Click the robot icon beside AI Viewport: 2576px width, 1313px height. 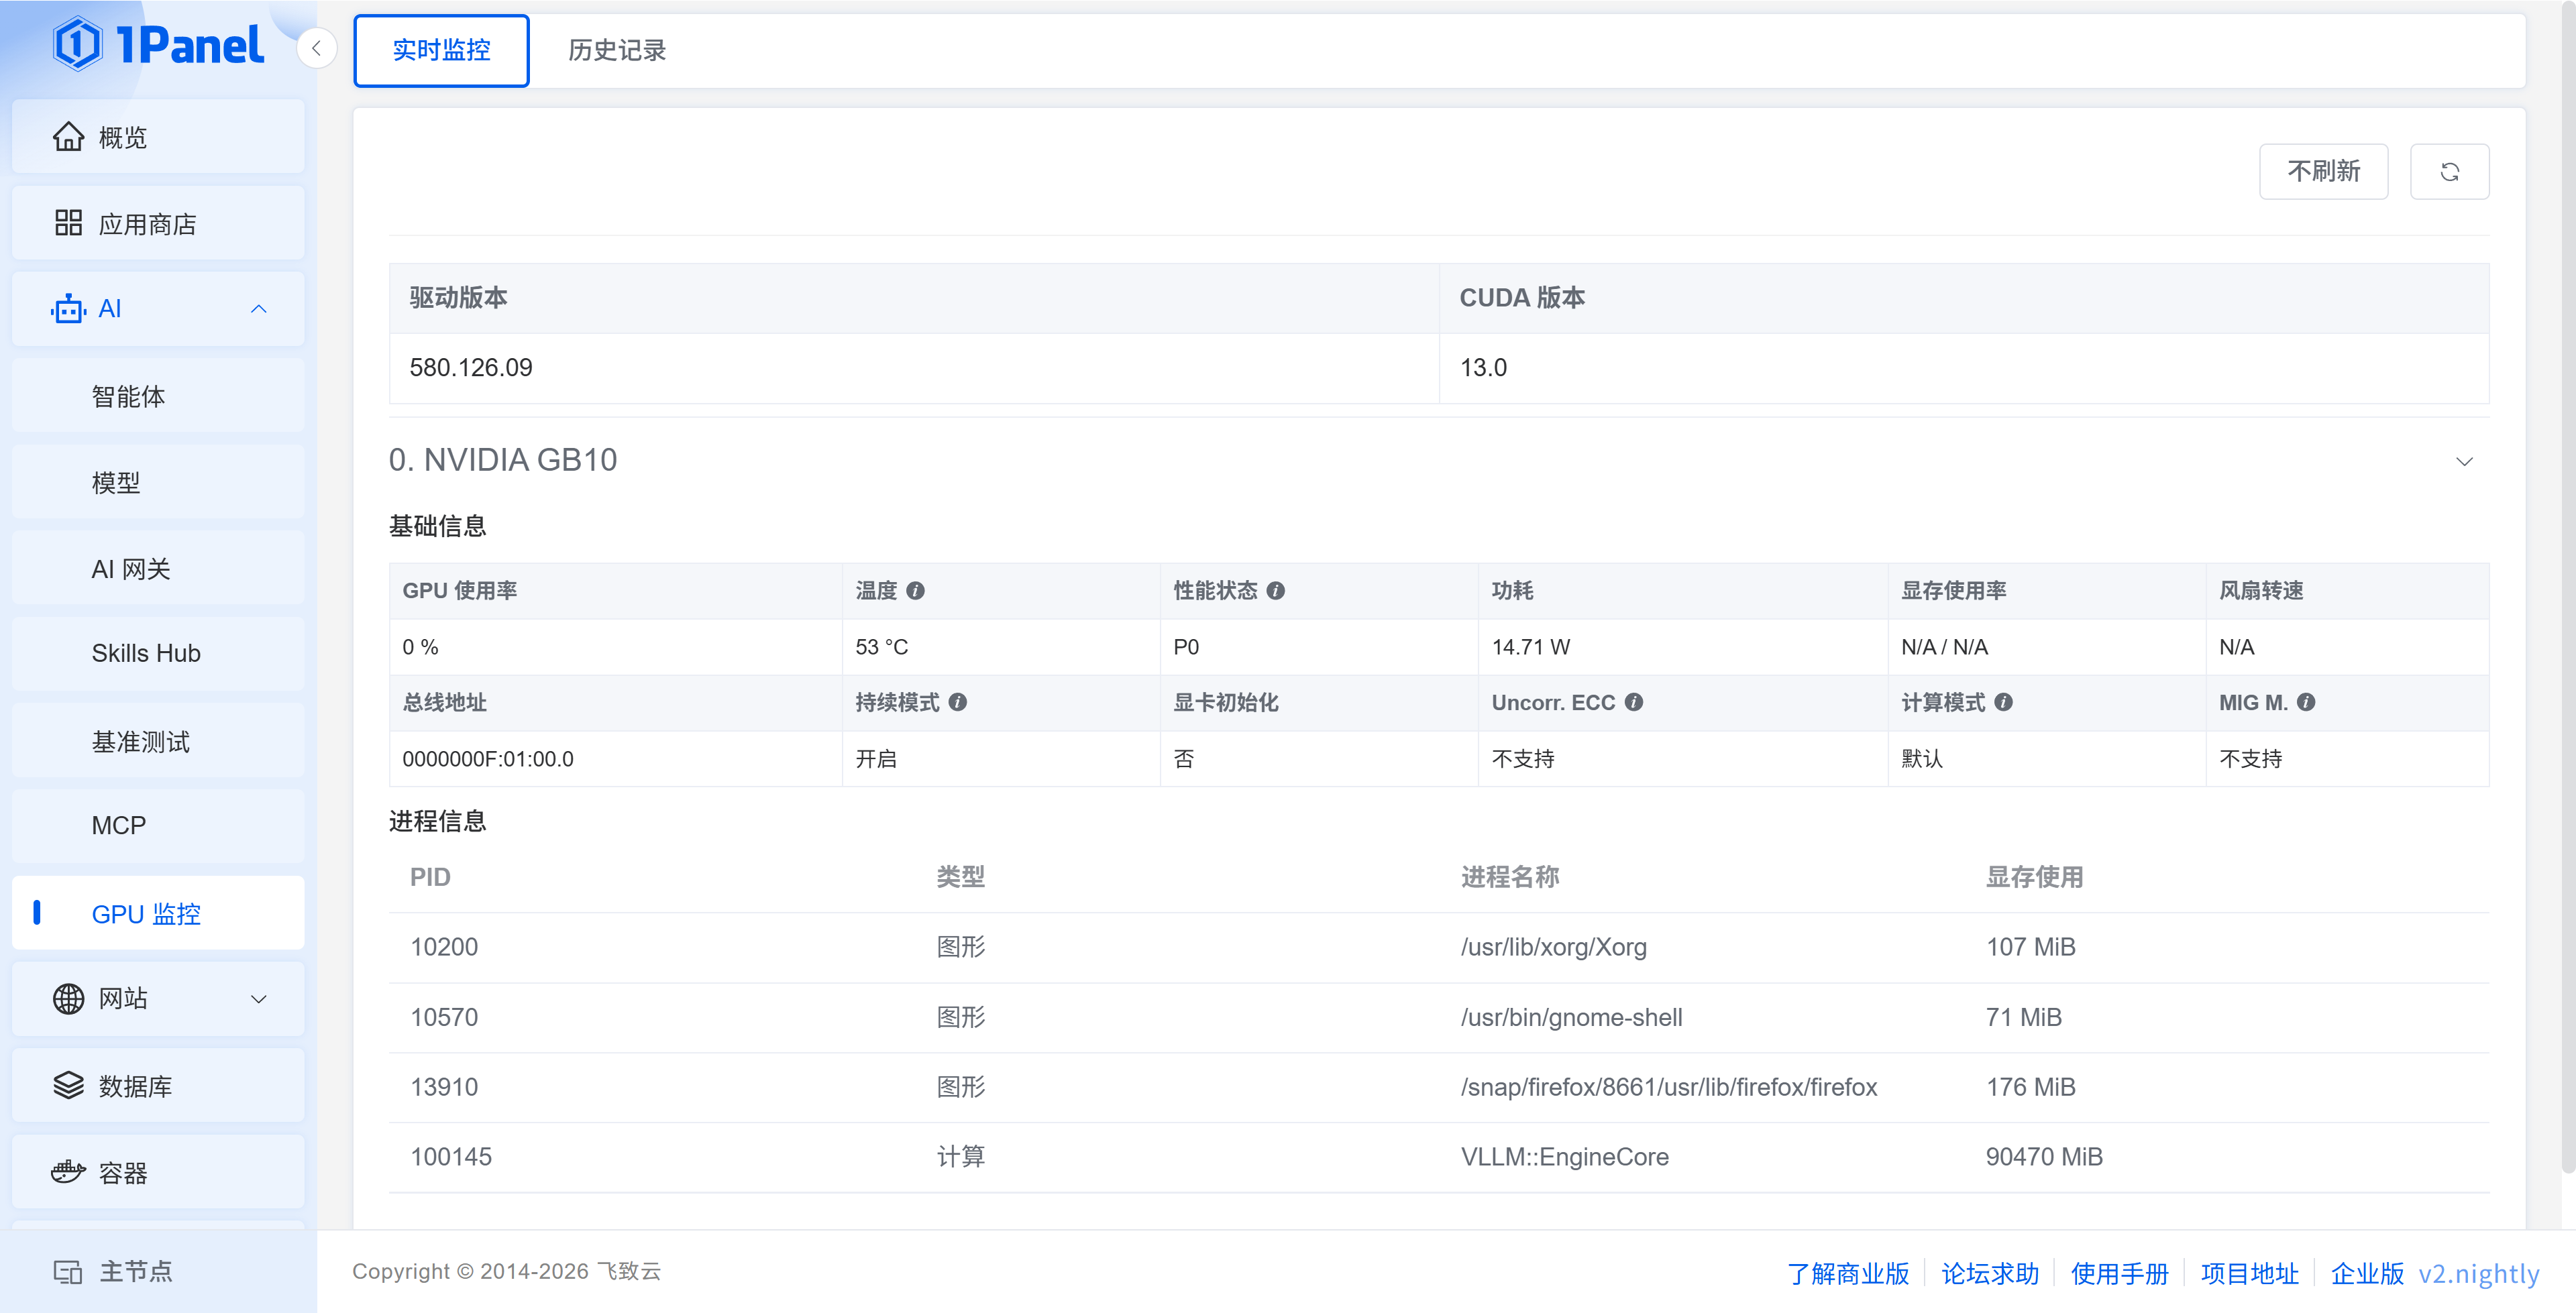[68, 309]
